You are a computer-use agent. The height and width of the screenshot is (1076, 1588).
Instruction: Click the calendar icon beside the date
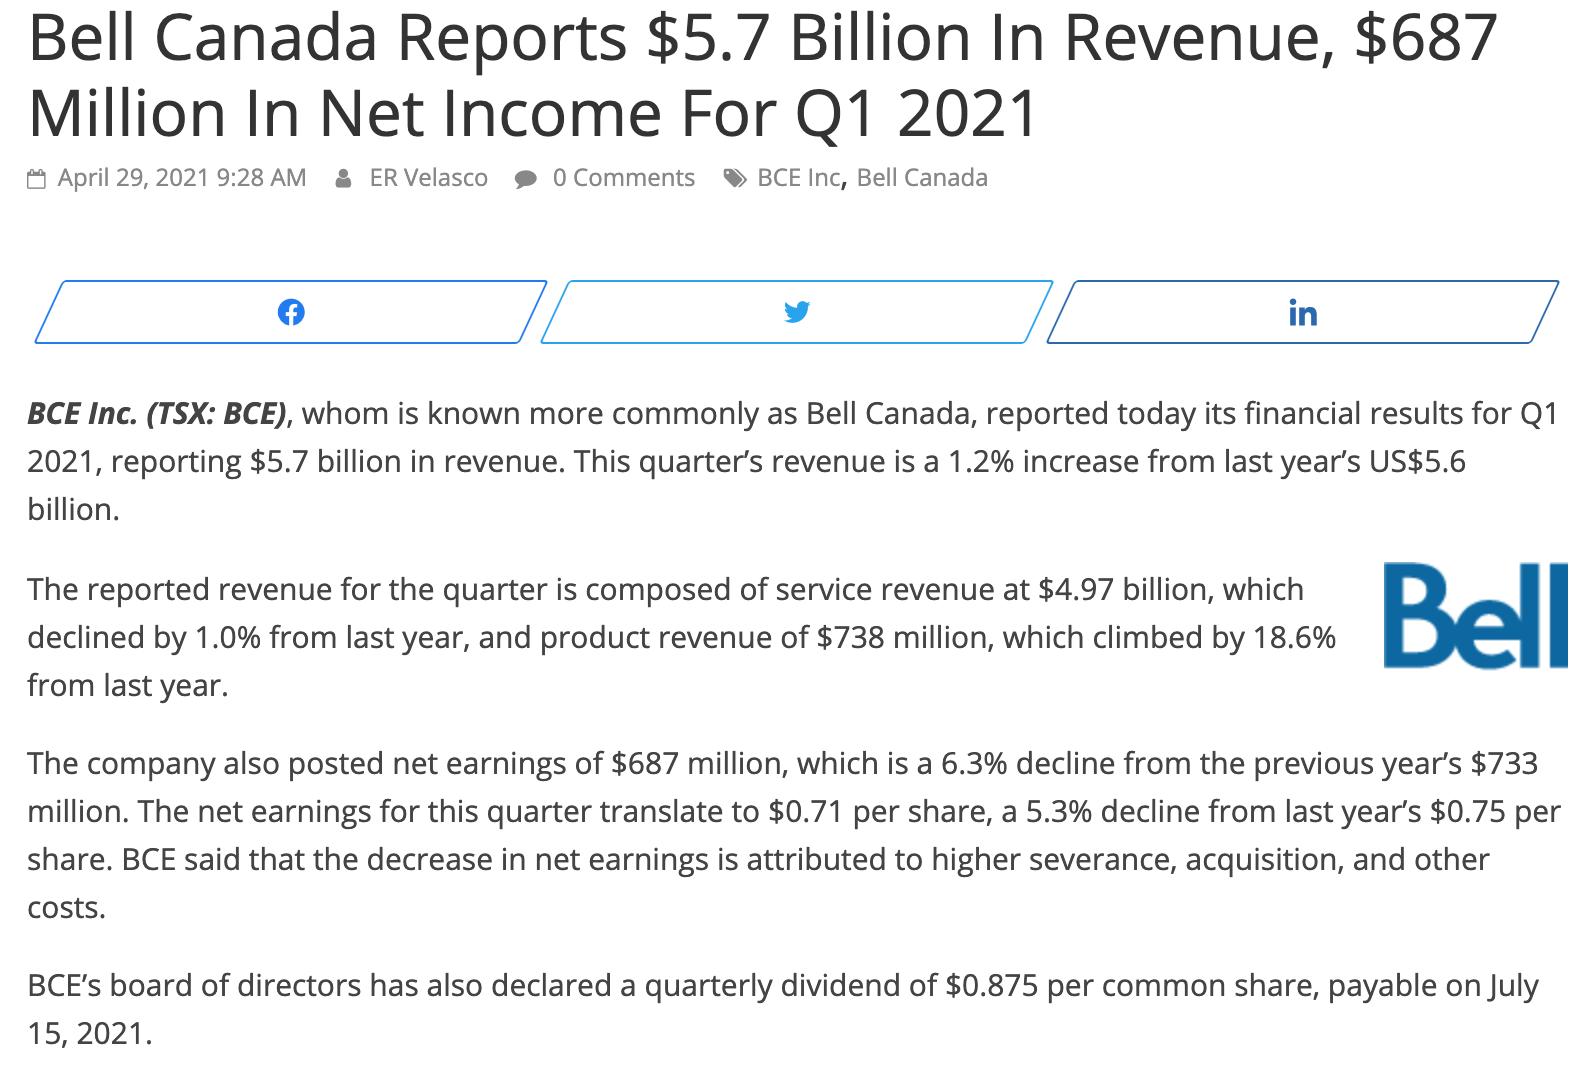tap(37, 179)
